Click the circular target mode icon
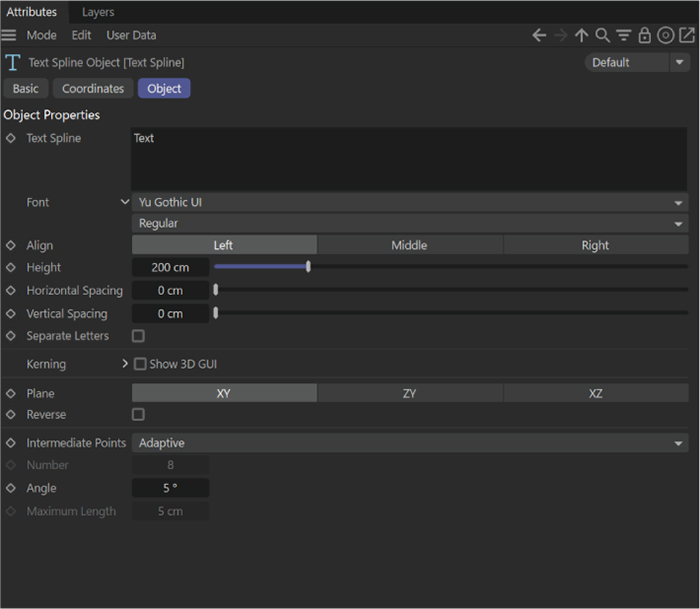The image size is (700, 609). (665, 35)
